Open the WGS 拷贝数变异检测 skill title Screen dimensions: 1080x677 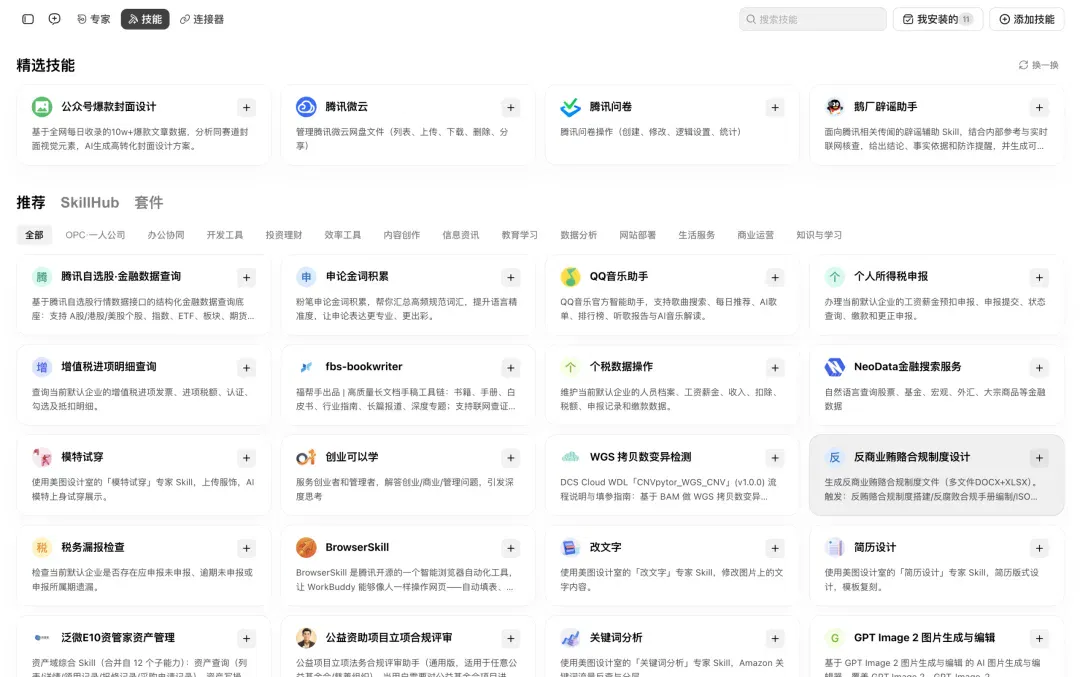[641, 457]
